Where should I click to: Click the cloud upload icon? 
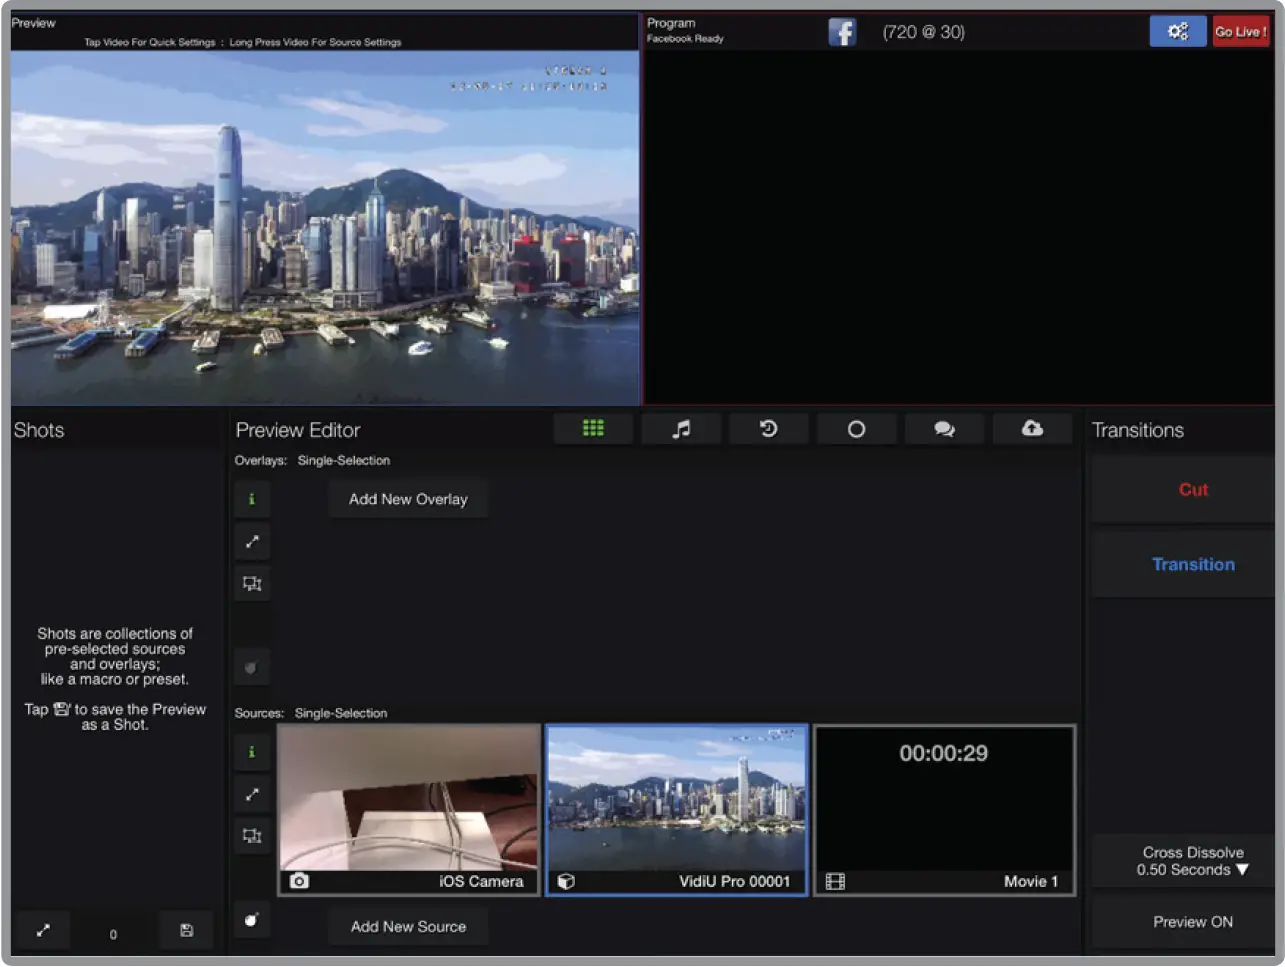click(x=1032, y=428)
